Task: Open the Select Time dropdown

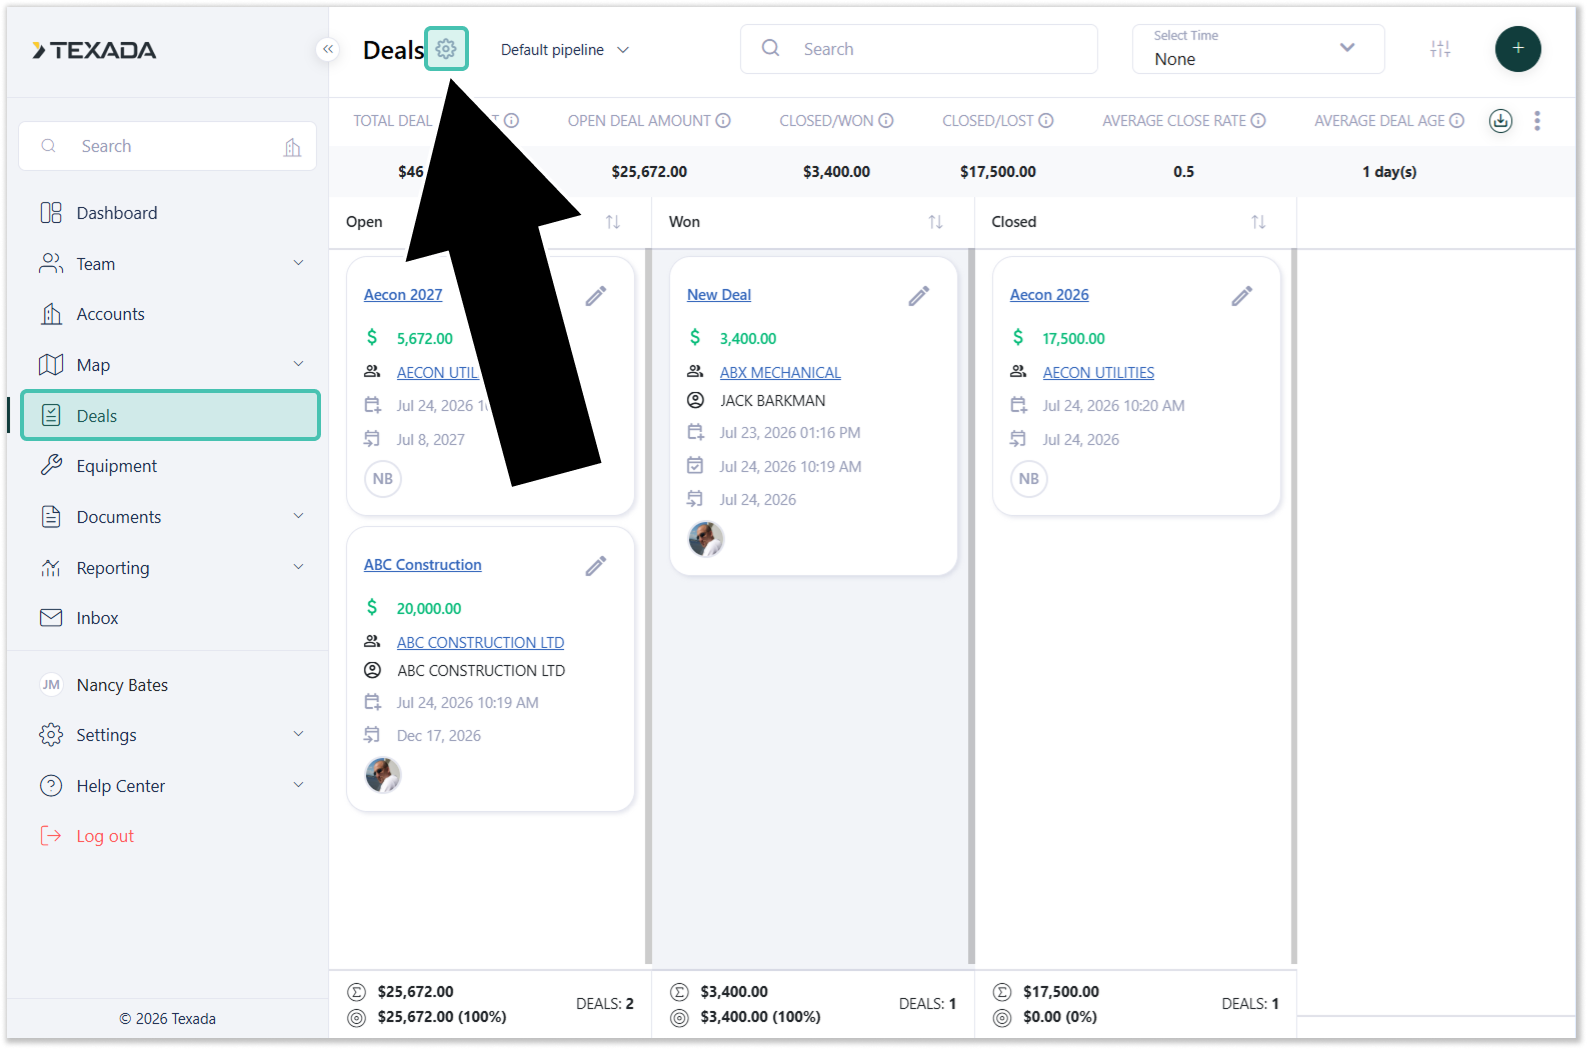Action: click(x=1258, y=49)
